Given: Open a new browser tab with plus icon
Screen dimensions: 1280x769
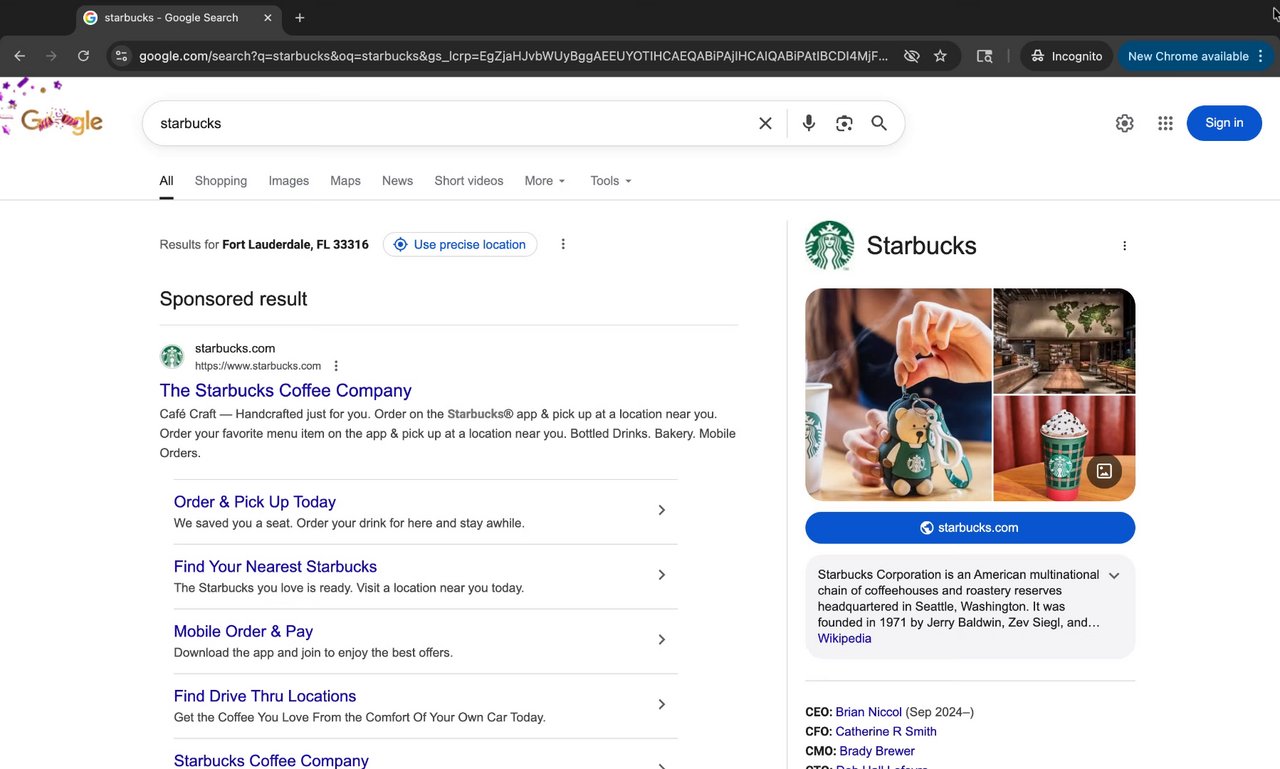Looking at the screenshot, I should tap(300, 18).
